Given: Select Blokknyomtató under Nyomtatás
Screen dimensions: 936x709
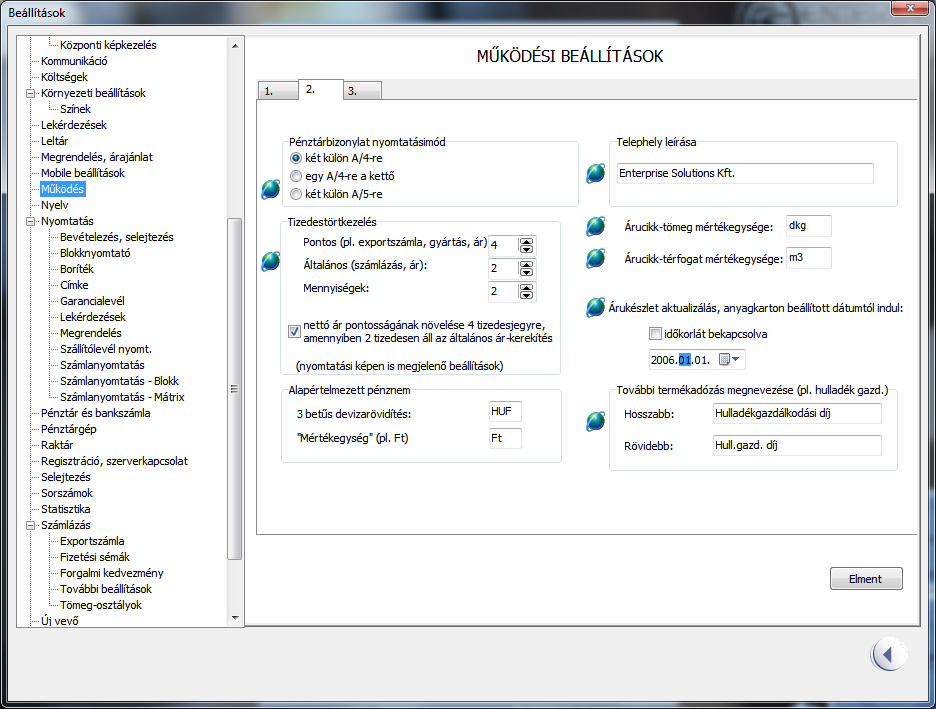Looking at the screenshot, I should pyautogui.click(x=95, y=253).
